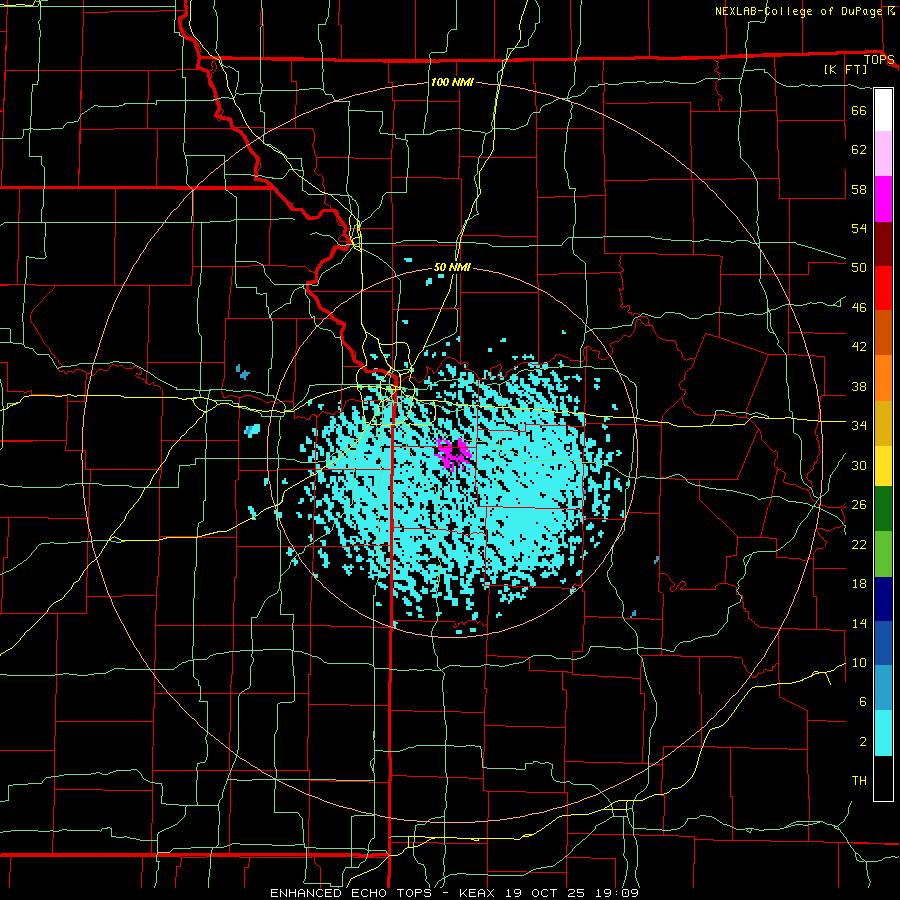Select the "34" legend value
This screenshot has width=900, height=900.
click(x=859, y=425)
